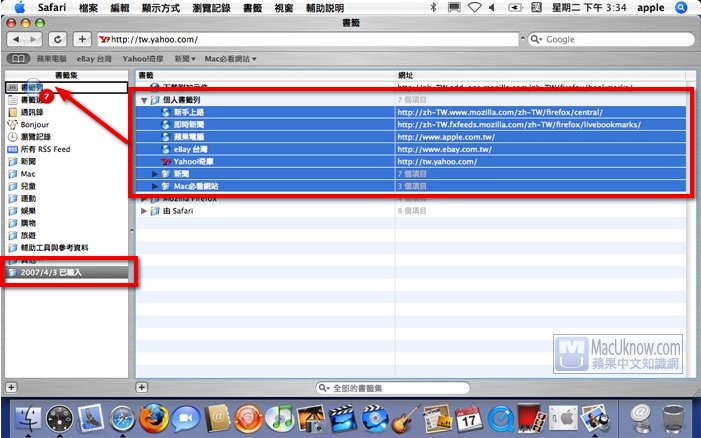Open the 檔案 menu
701x438 pixels.
point(88,8)
